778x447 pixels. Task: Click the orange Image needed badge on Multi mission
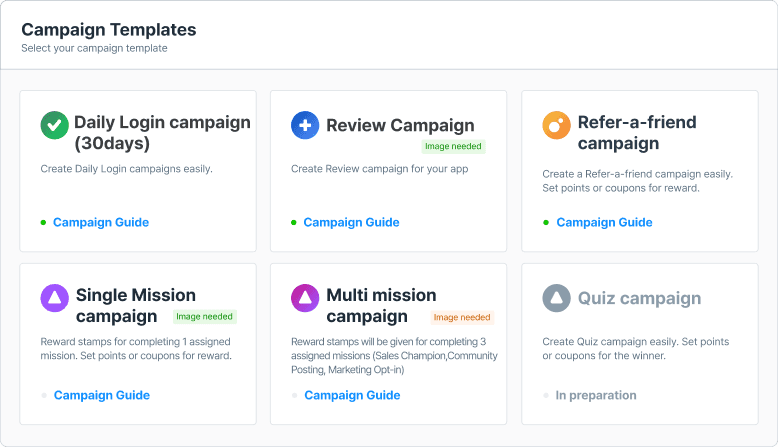(462, 318)
